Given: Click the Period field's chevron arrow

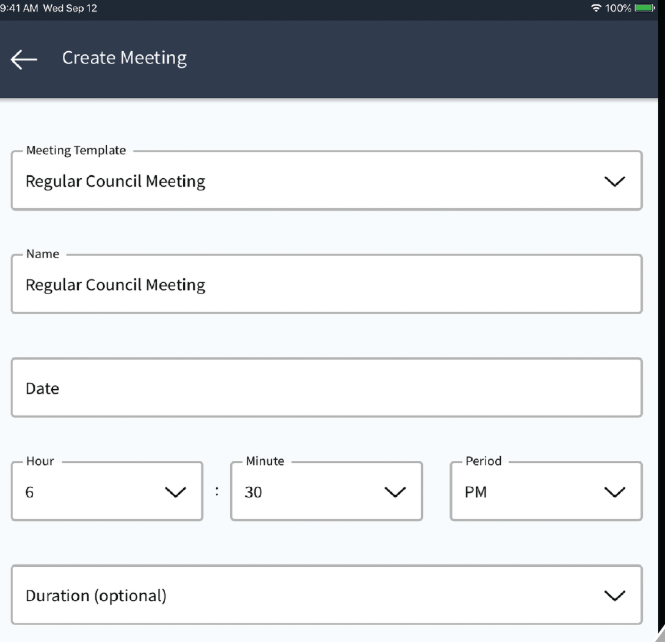Looking at the screenshot, I should click(x=615, y=492).
